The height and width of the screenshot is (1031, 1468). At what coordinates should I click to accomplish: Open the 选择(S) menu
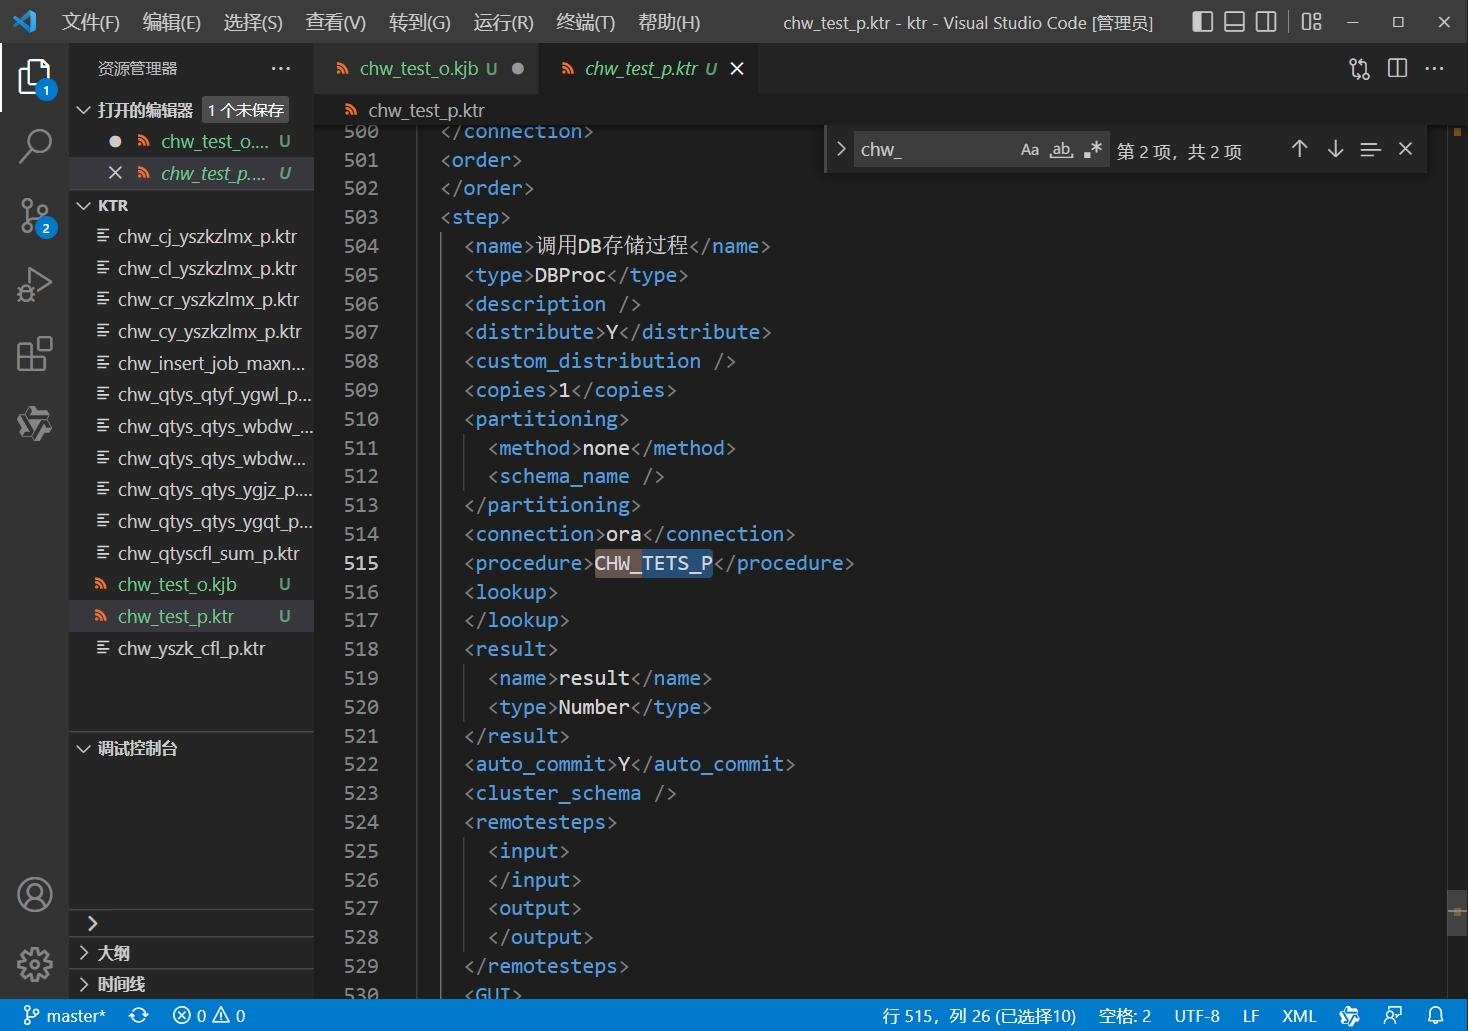(x=252, y=22)
